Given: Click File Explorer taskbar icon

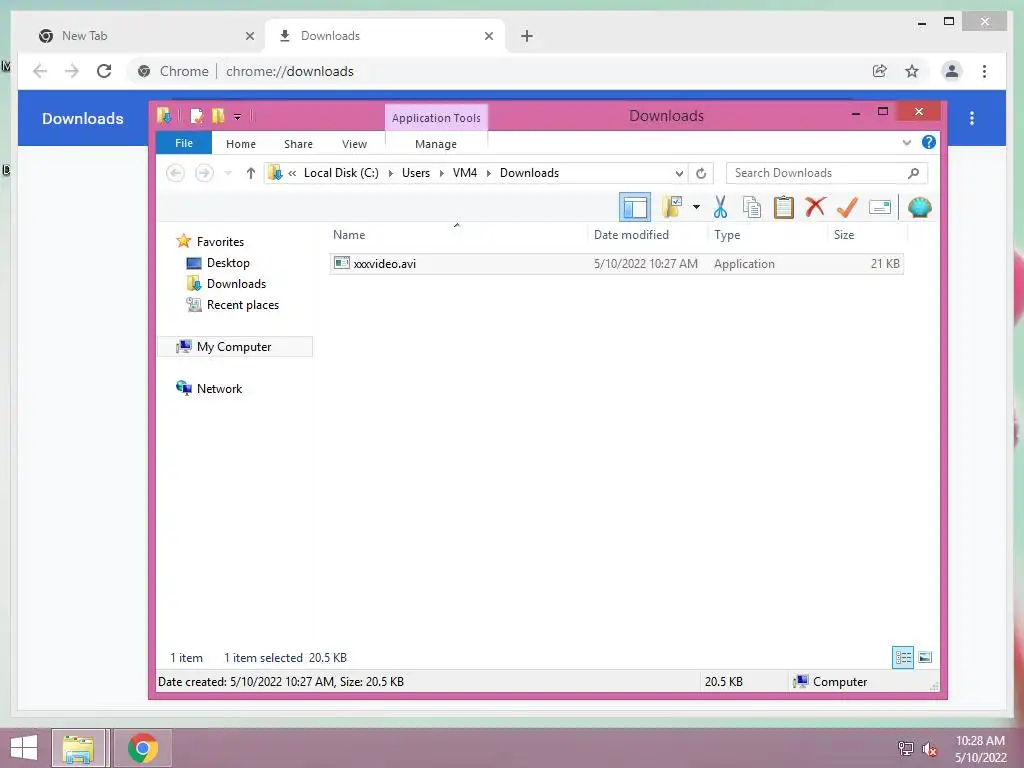Looking at the screenshot, I should pos(78,748).
